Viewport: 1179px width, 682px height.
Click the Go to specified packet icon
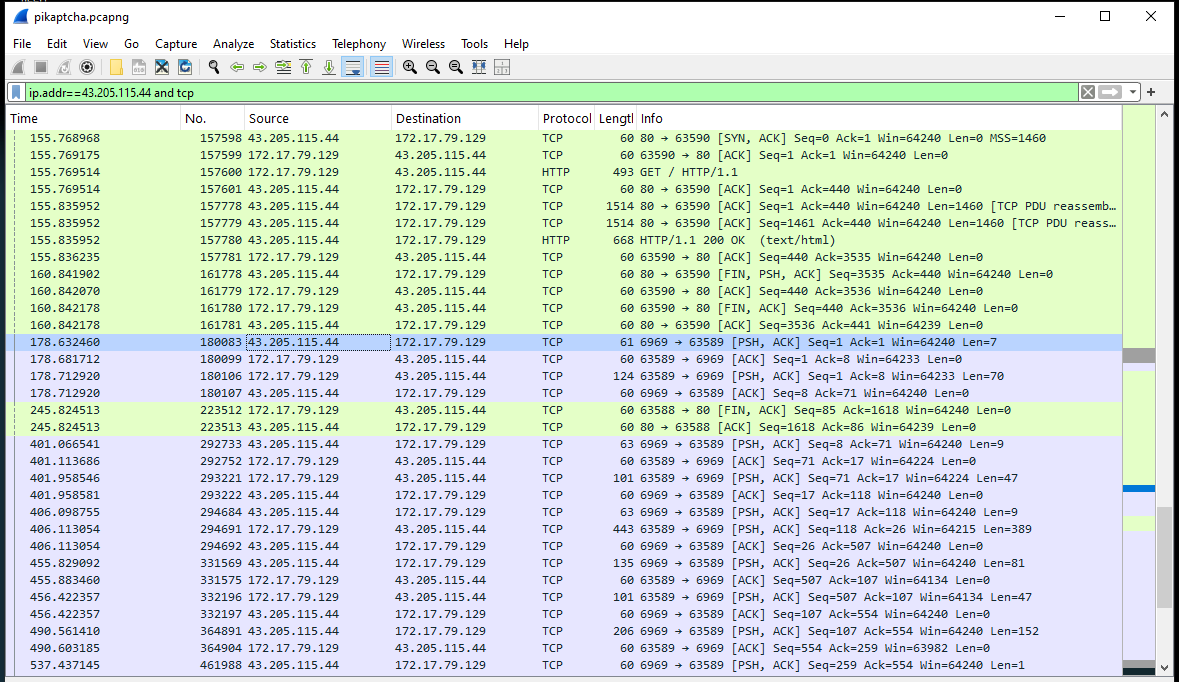[x=283, y=68]
